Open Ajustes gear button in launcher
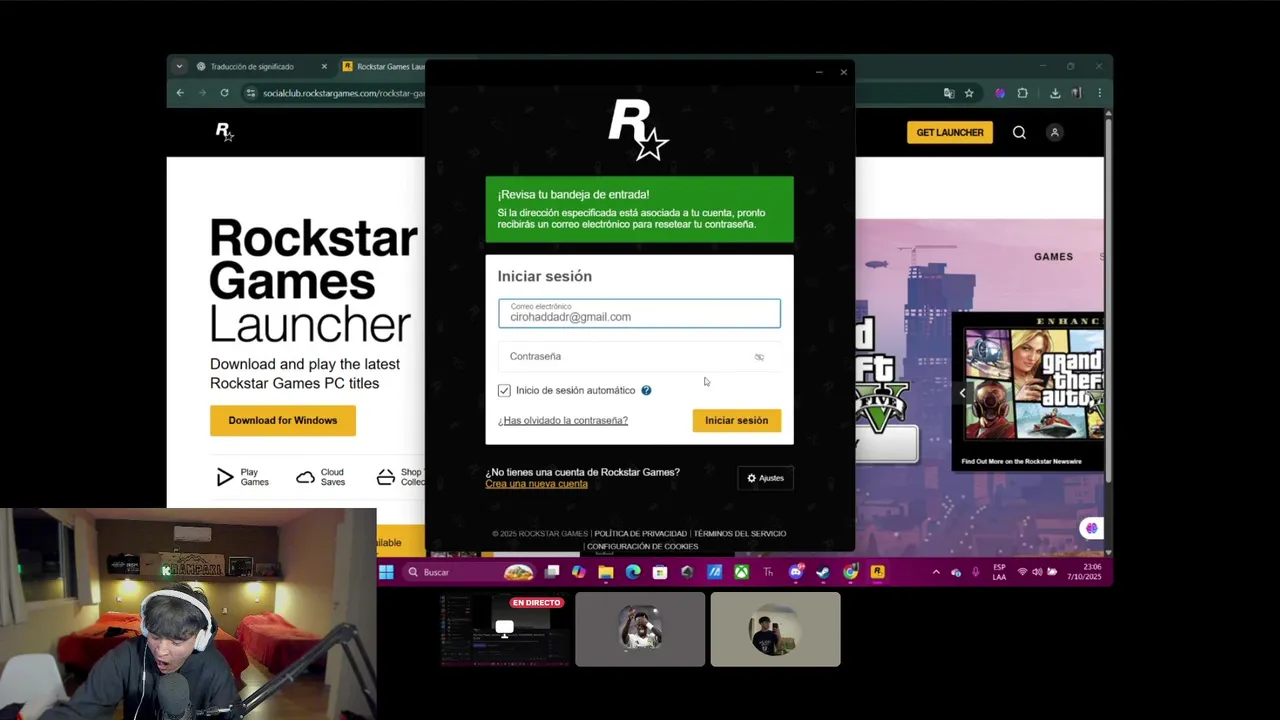 [x=765, y=478]
